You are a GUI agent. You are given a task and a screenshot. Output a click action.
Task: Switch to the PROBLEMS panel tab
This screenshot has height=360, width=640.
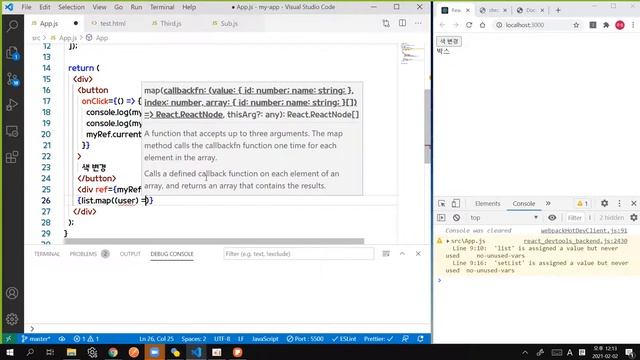click(x=83, y=254)
